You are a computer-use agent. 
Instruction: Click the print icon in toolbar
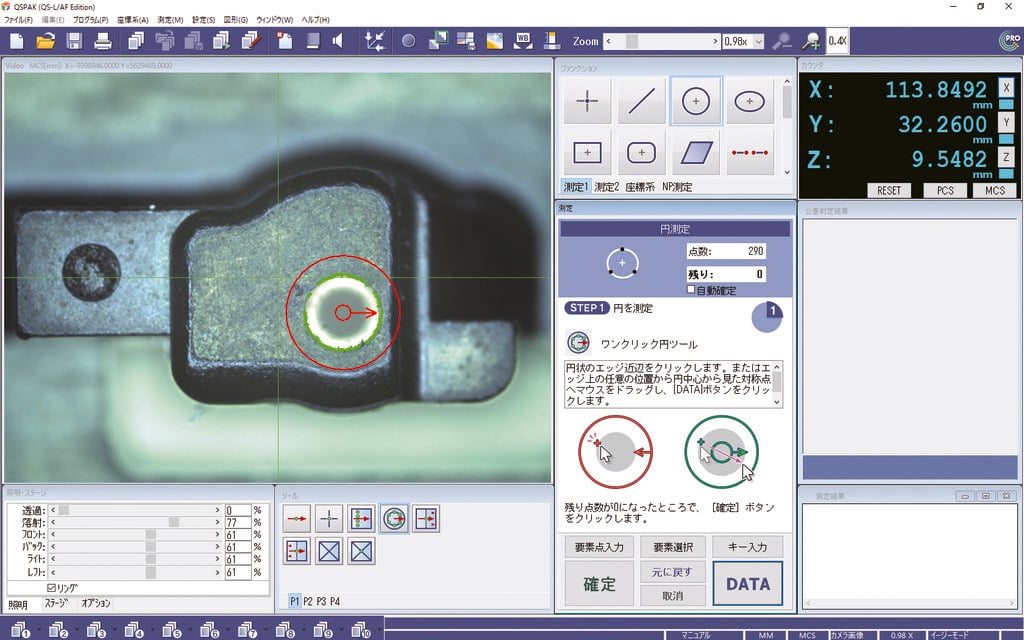[102, 41]
